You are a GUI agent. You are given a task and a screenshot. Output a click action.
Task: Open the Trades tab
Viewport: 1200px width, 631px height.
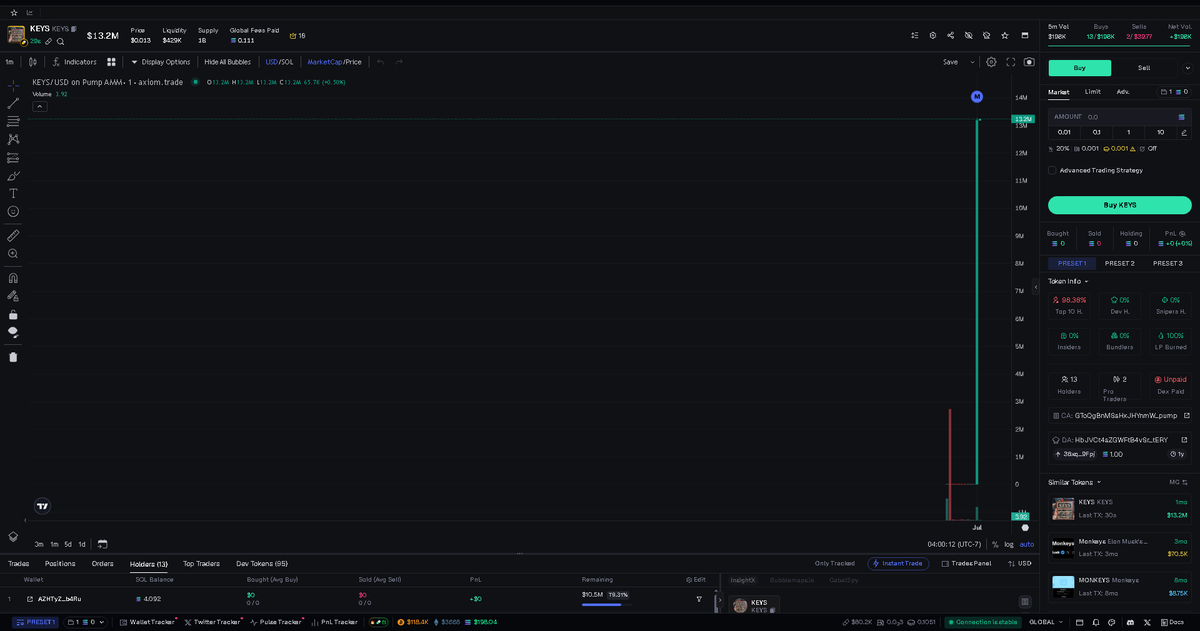tap(18, 564)
